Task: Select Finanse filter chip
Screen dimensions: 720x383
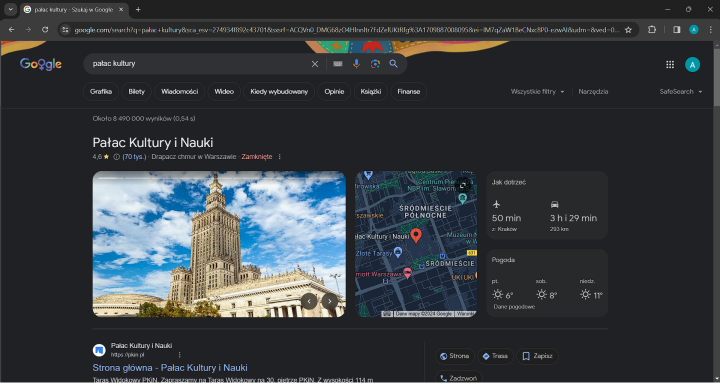Action: (x=409, y=91)
